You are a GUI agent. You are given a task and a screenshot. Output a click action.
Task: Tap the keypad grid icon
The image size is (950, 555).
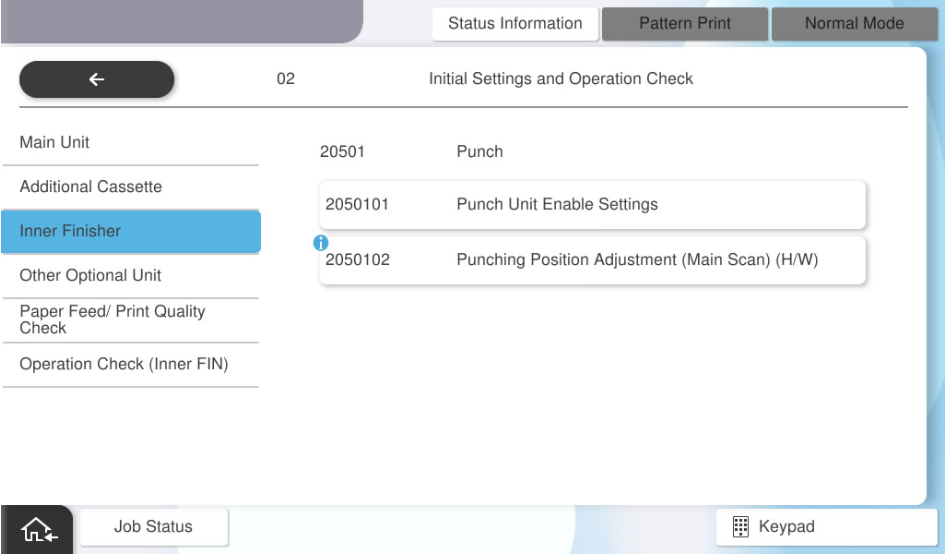click(x=739, y=527)
